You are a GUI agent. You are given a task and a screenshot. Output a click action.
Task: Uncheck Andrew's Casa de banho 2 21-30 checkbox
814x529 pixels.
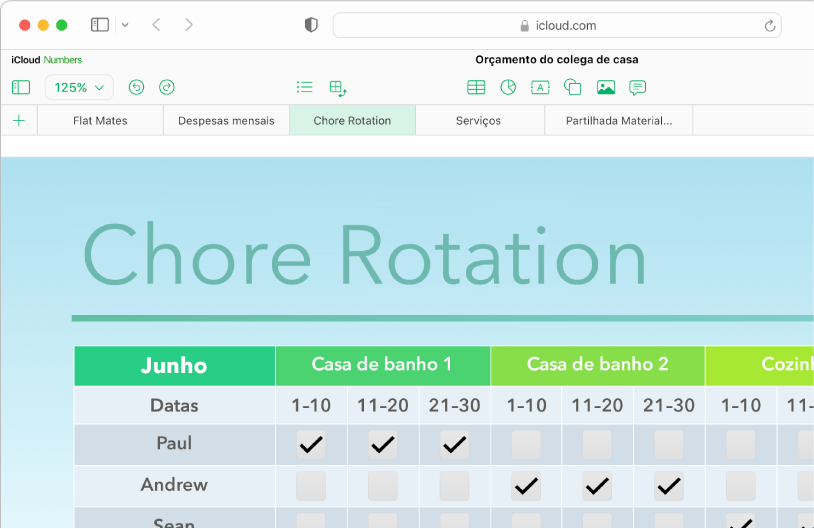(669, 486)
